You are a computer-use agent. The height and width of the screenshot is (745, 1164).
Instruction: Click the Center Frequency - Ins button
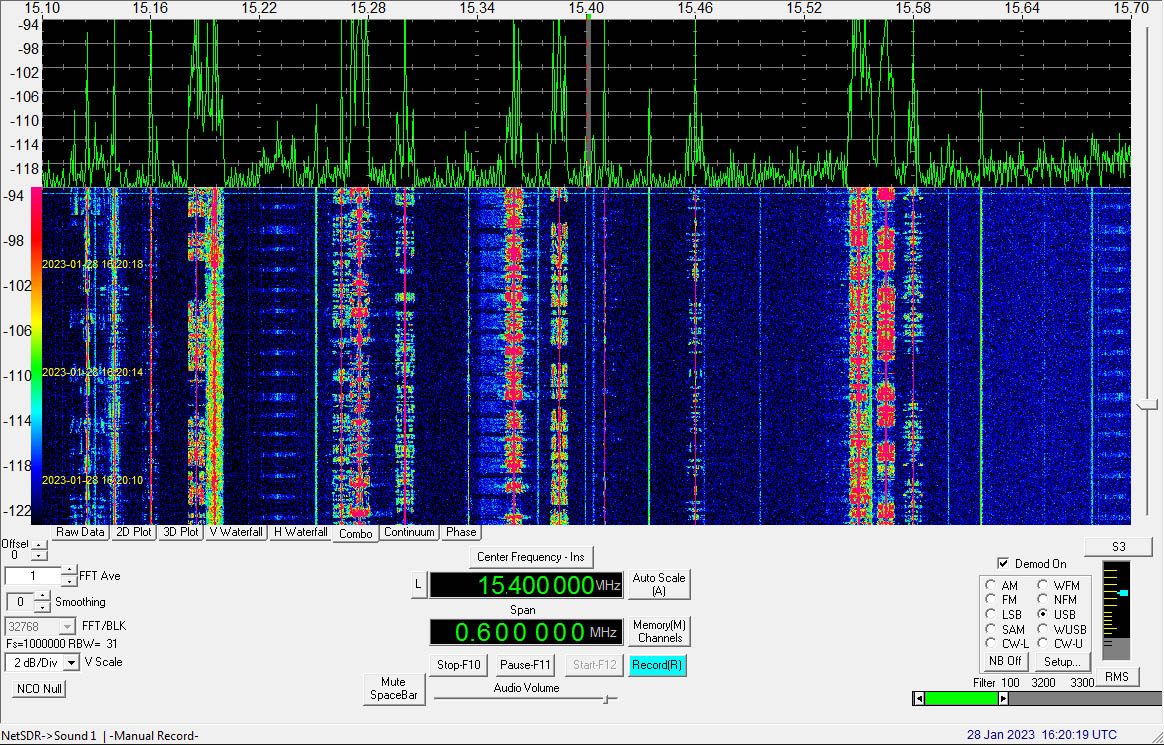531,557
